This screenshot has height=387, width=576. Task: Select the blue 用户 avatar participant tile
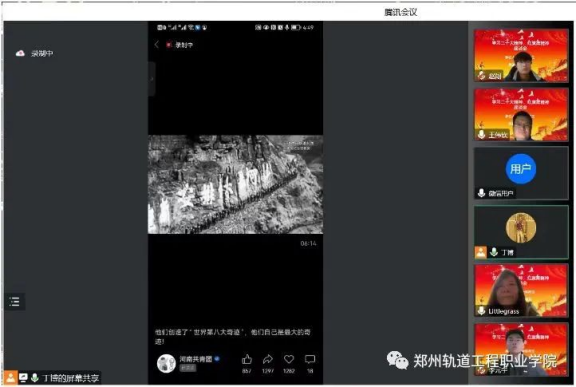pos(521,173)
